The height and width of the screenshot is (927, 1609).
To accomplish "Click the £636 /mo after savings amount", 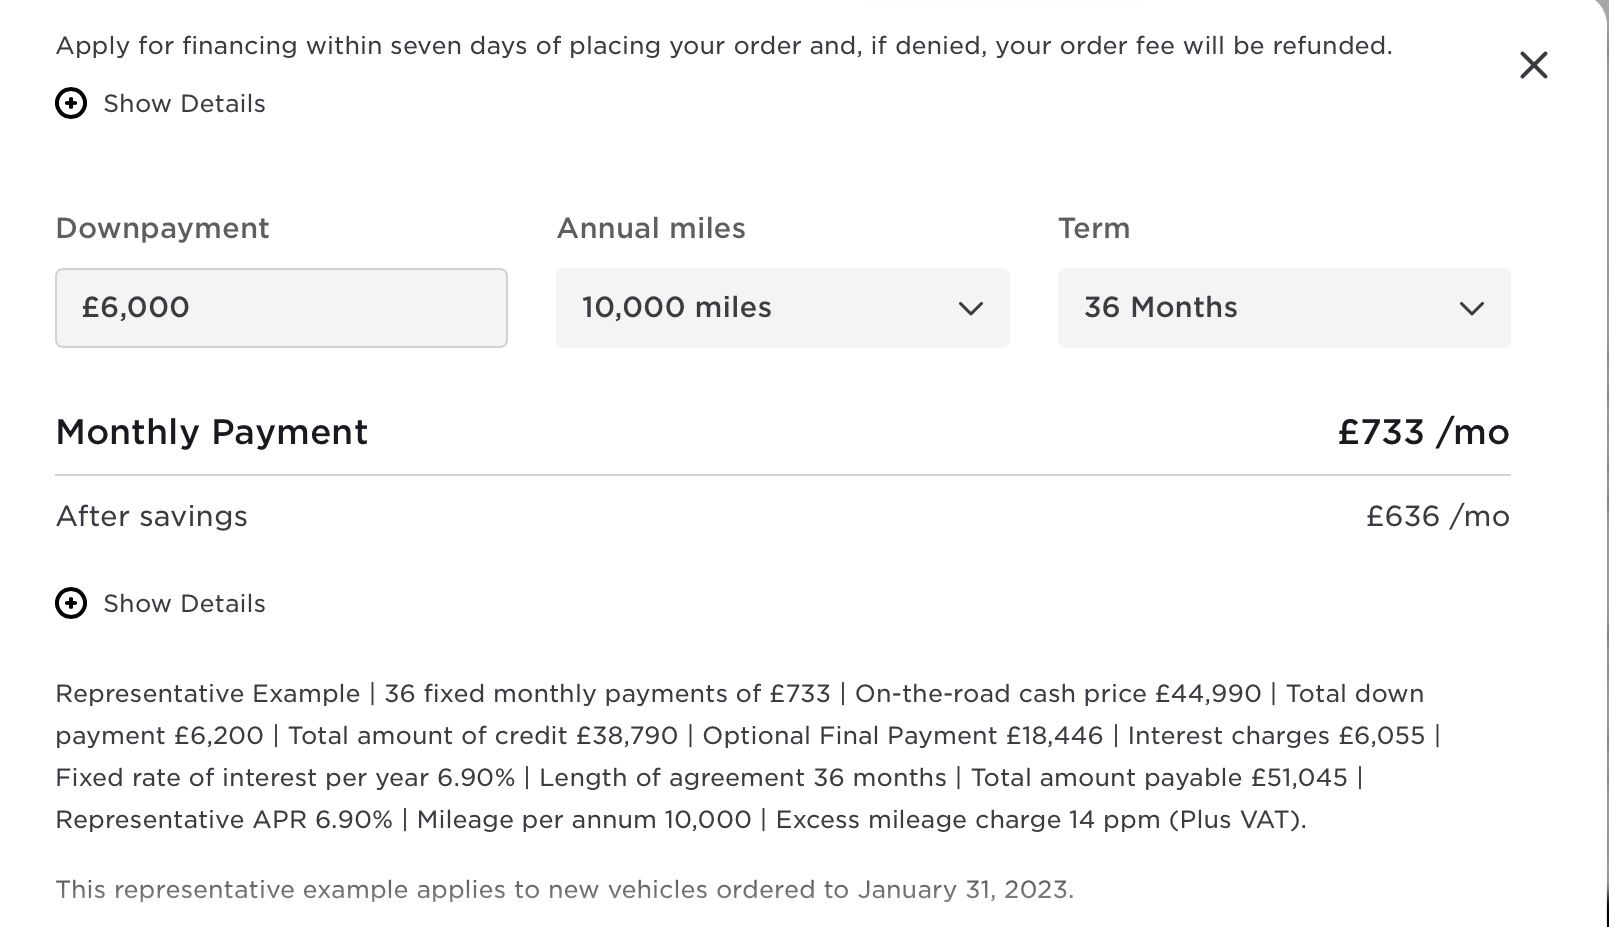I will point(1438,516).
